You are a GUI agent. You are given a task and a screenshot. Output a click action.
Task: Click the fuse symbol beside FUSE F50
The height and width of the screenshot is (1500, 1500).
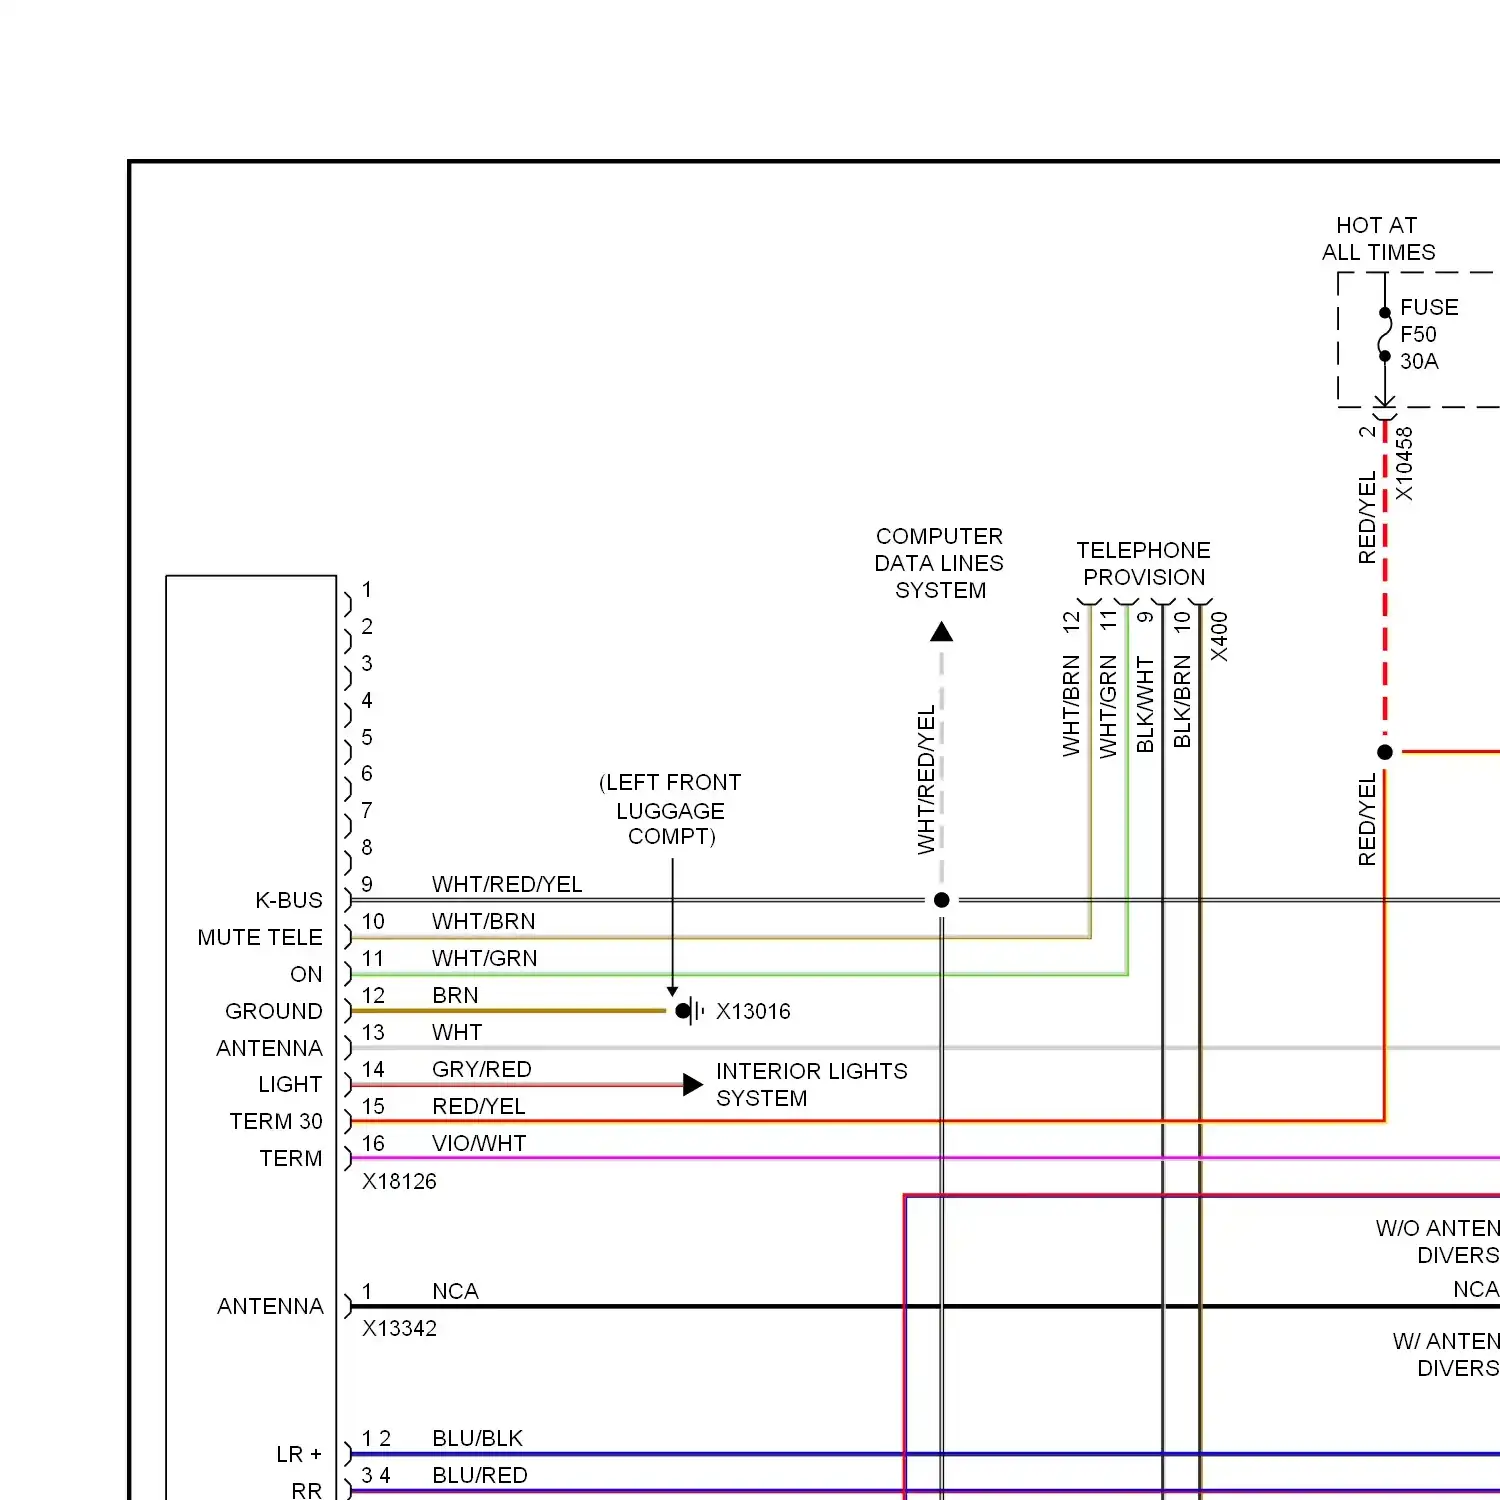[x=1385, y=334]
